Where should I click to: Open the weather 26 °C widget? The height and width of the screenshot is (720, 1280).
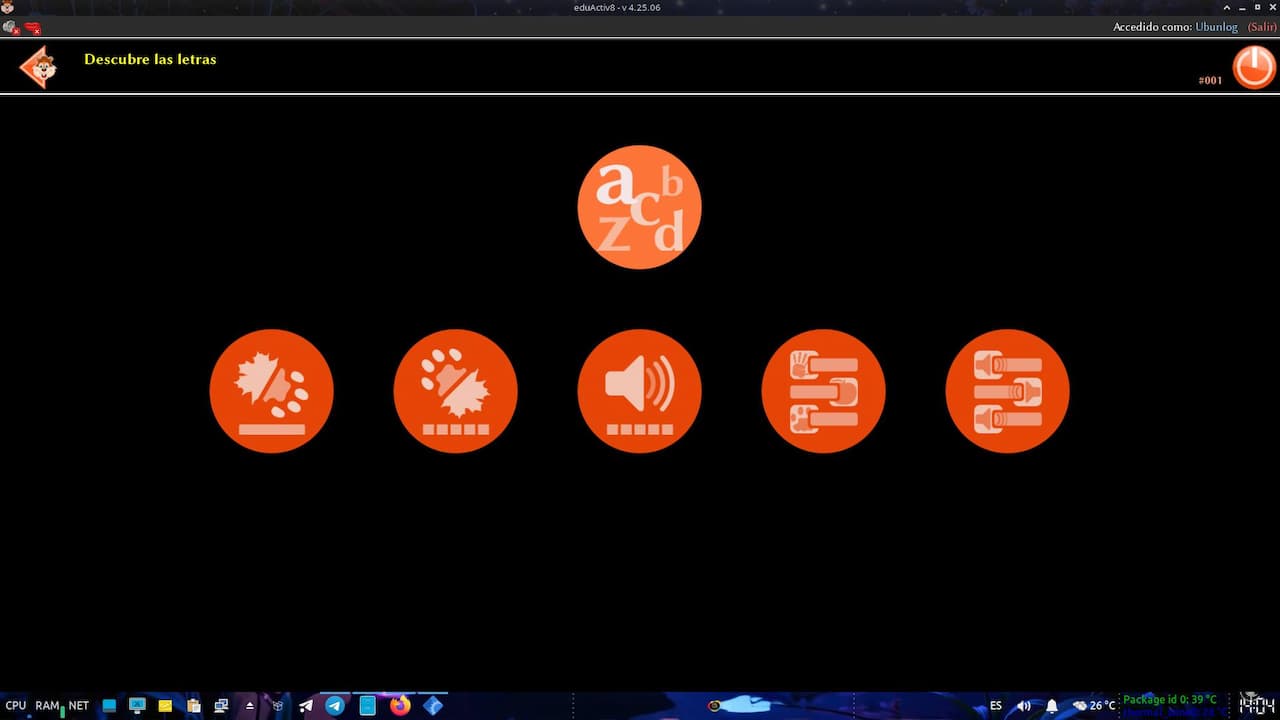(1093, 706)
